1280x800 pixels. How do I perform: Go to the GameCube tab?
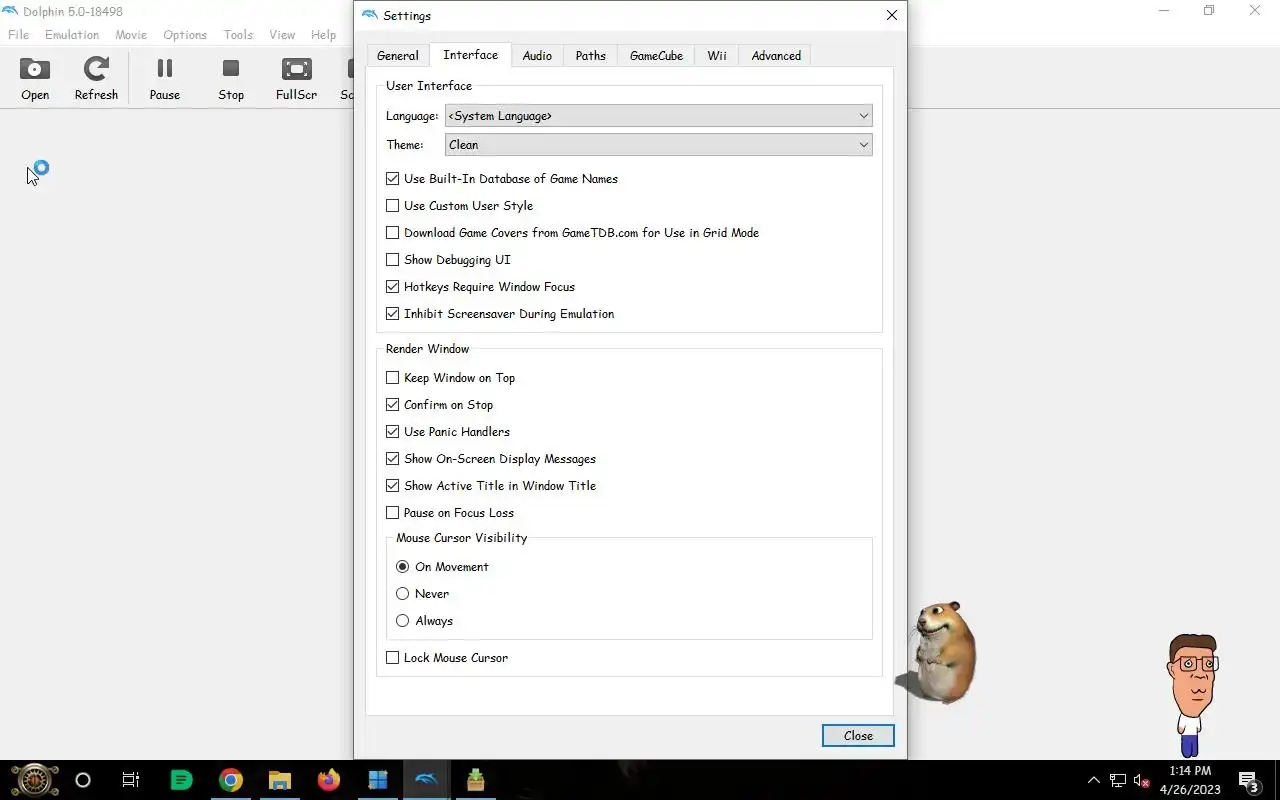pos(656,56)
